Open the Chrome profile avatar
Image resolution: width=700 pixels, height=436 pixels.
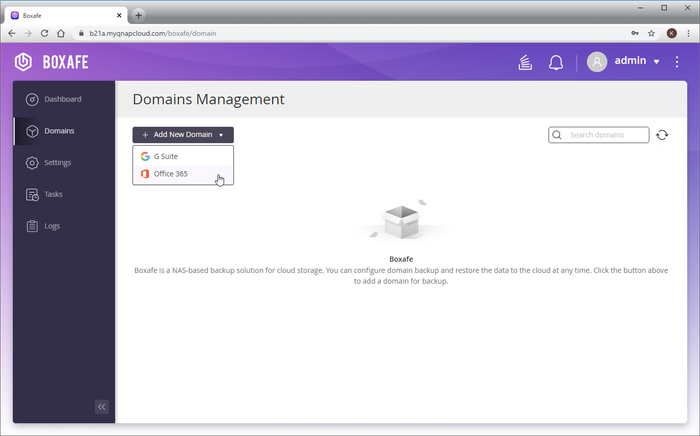tap(671, 33)
